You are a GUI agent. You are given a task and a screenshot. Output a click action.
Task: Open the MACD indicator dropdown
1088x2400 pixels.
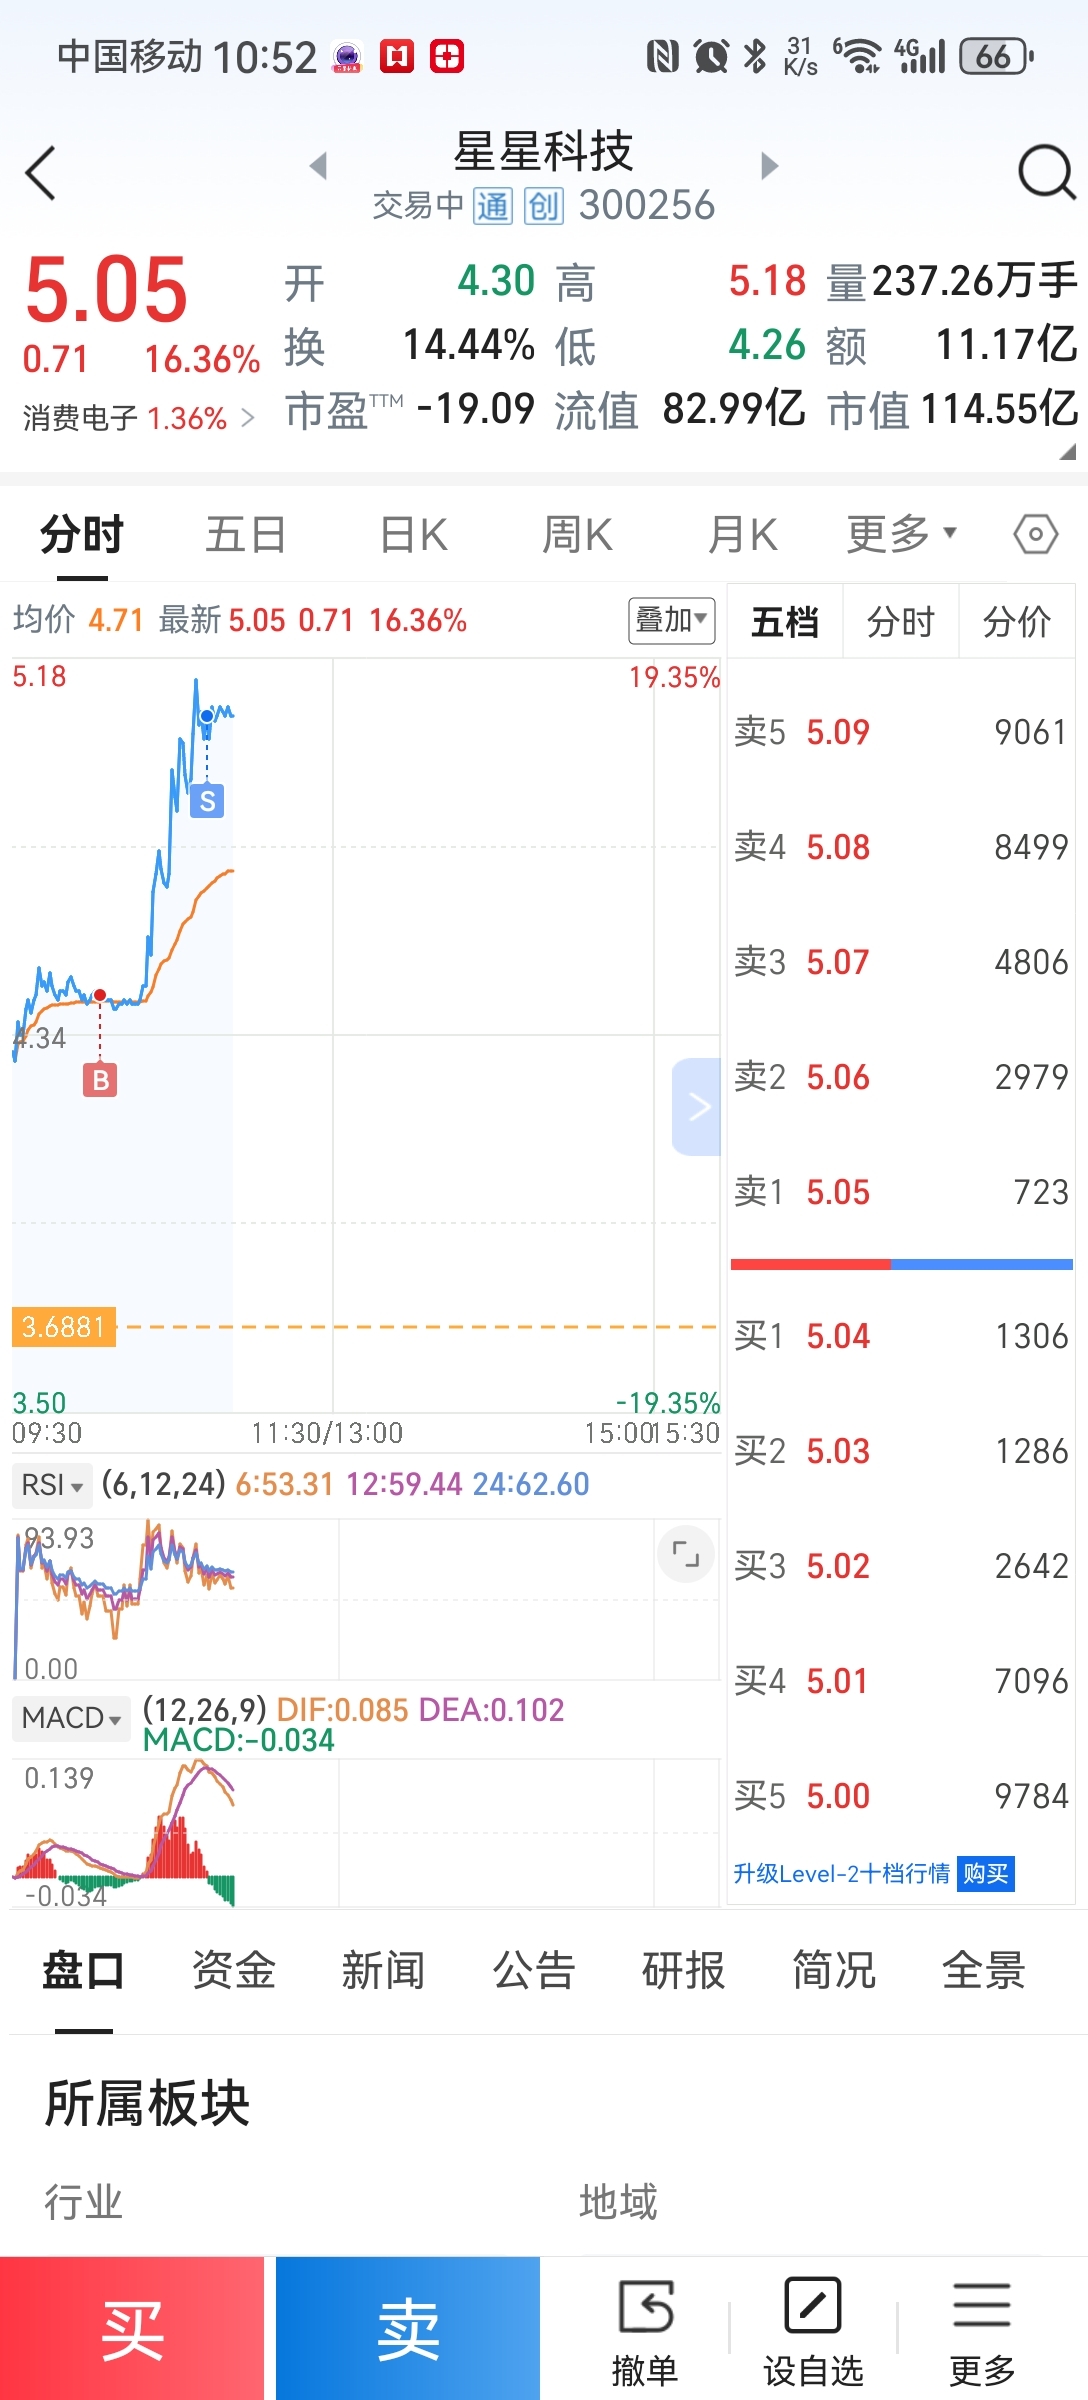click(71, 1718)
